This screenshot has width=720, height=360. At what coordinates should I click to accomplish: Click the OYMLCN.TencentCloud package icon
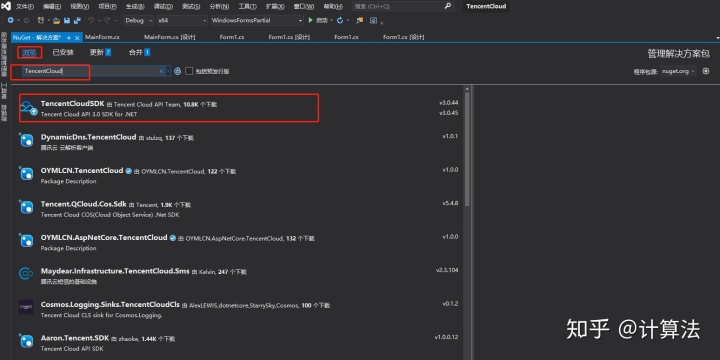26,173
